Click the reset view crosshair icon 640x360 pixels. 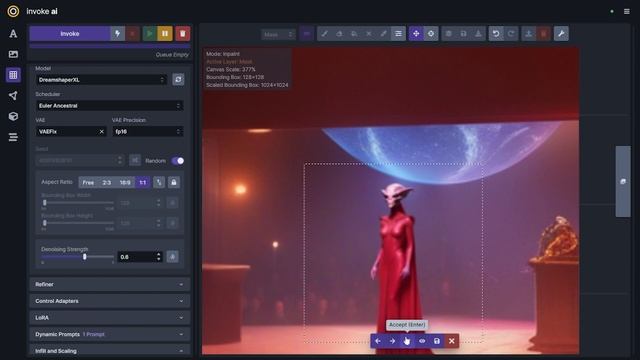431,34
